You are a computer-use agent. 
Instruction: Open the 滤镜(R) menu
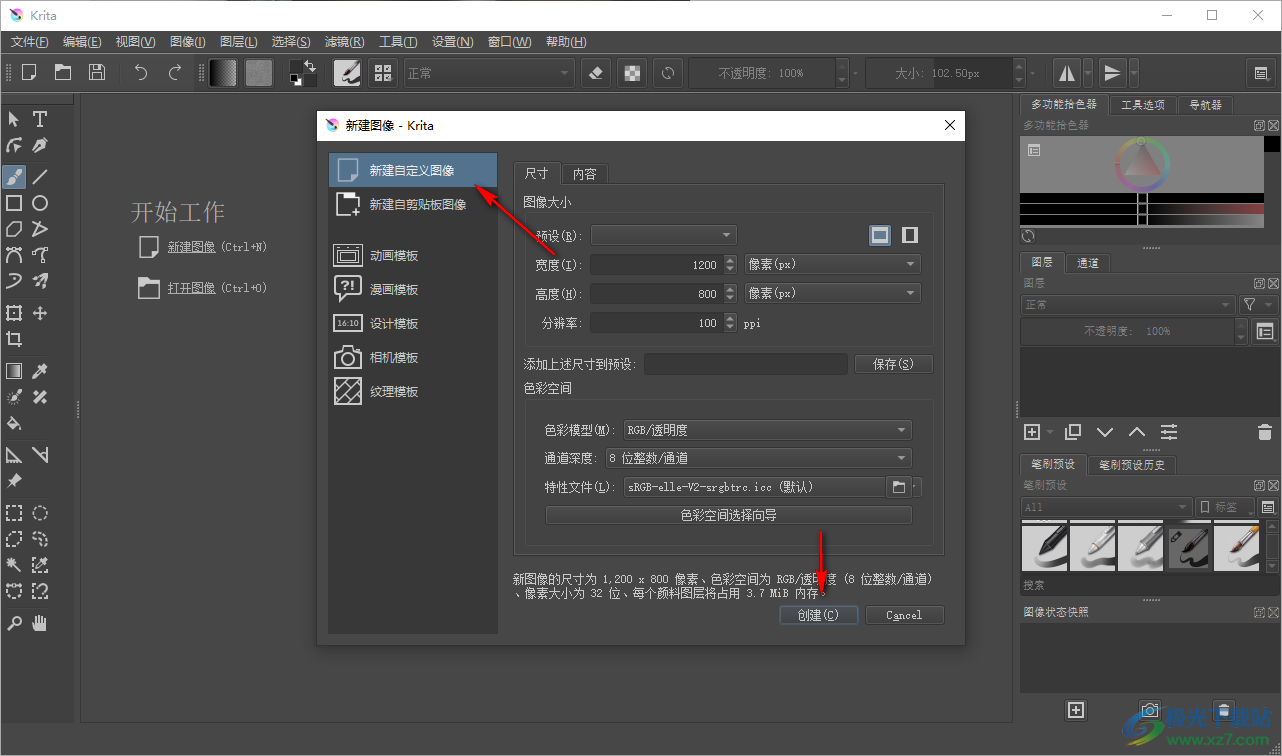coord(344,41)
